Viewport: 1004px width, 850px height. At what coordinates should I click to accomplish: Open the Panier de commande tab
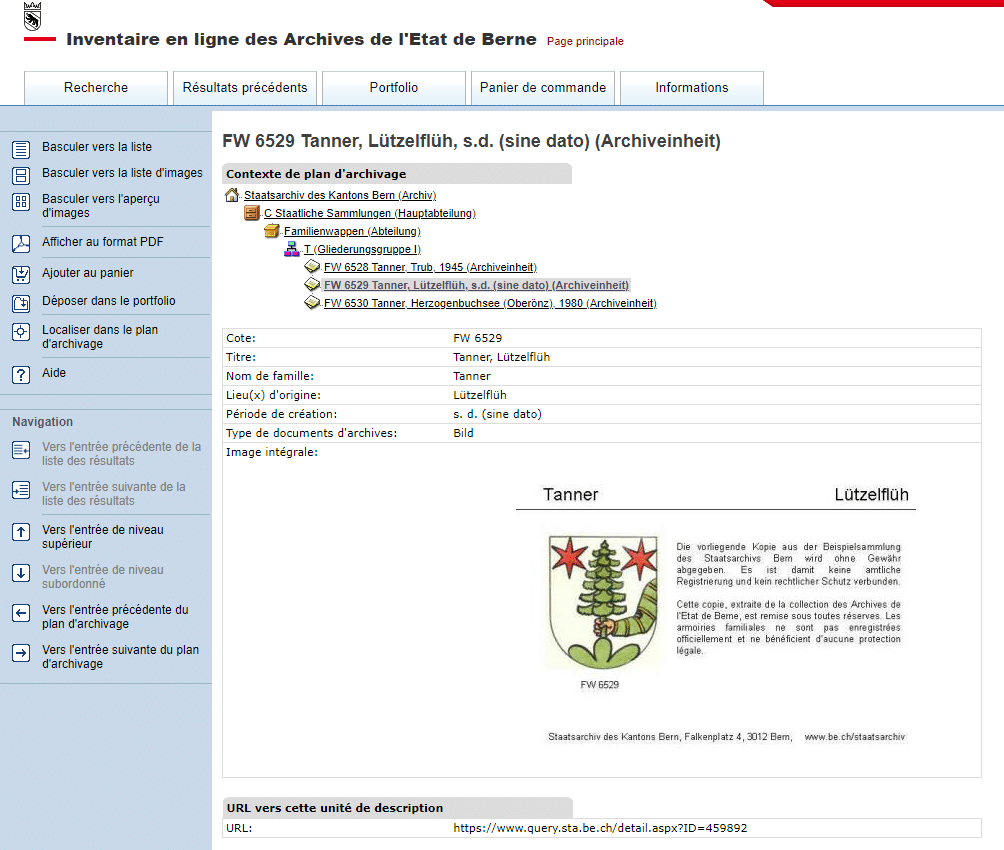coord(543,88)
